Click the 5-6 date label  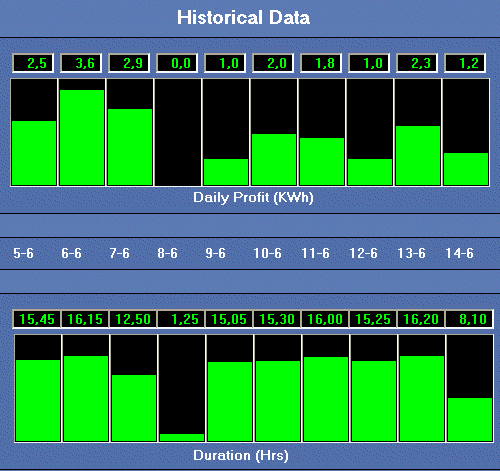point(23,253)
